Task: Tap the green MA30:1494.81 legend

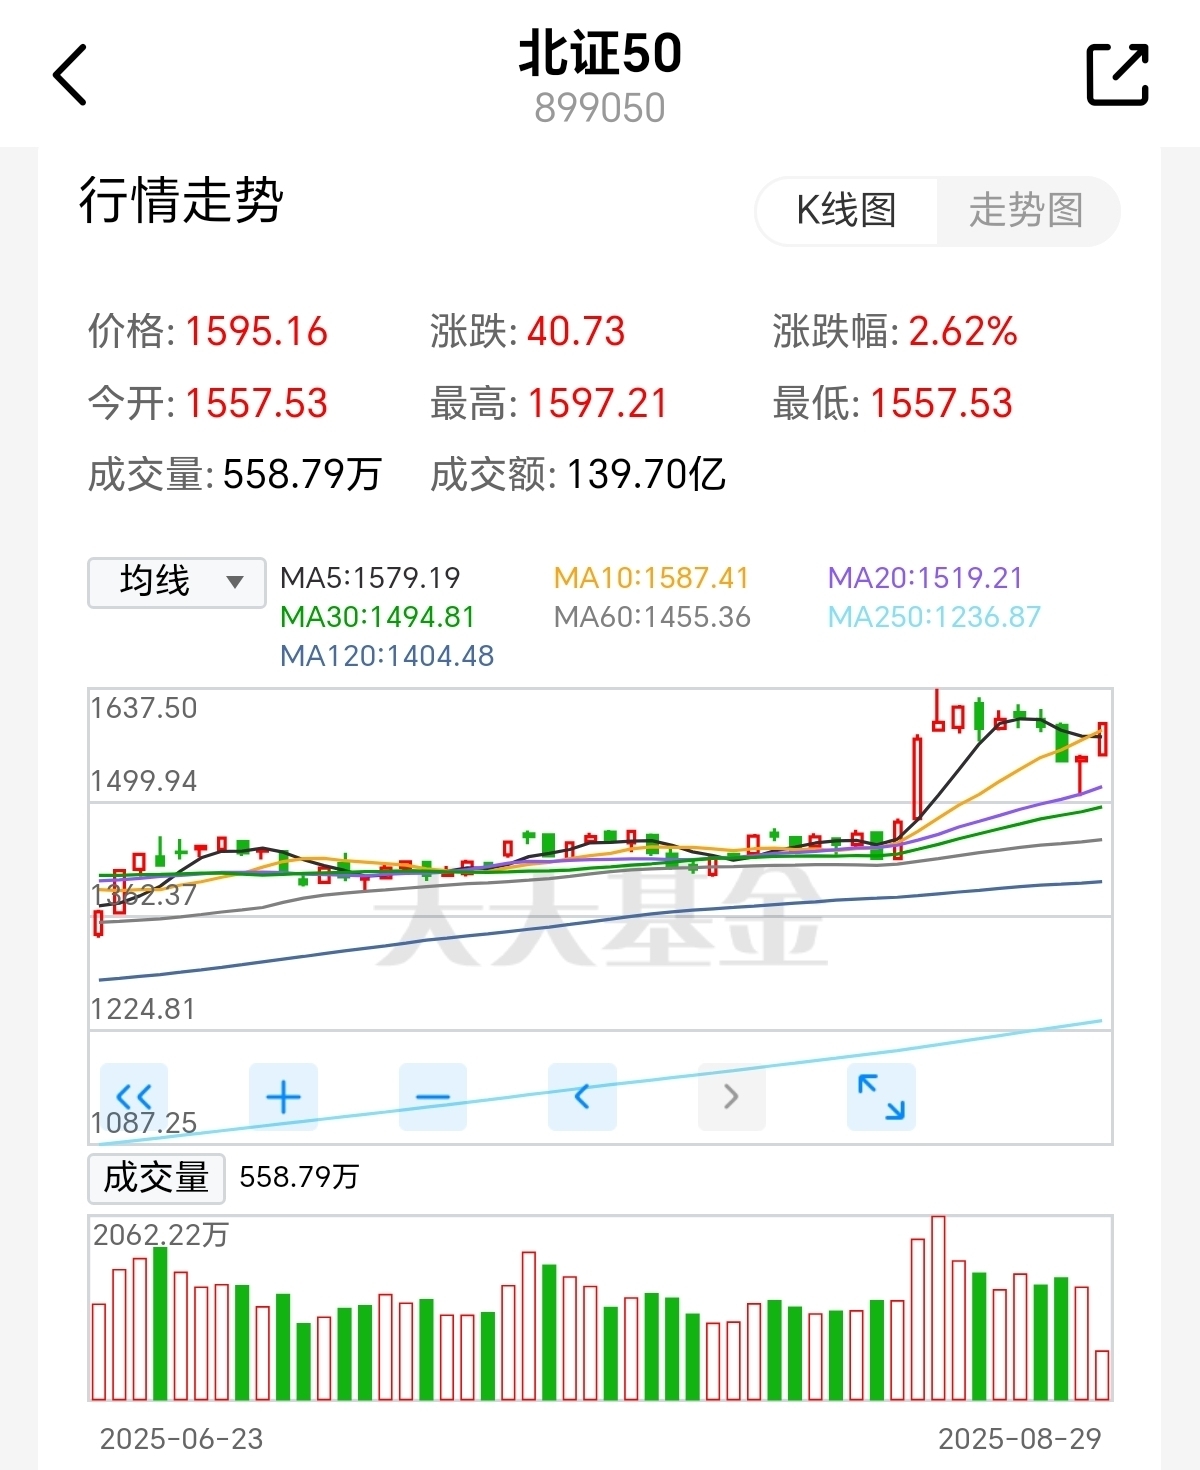Action: coord(377,617)
